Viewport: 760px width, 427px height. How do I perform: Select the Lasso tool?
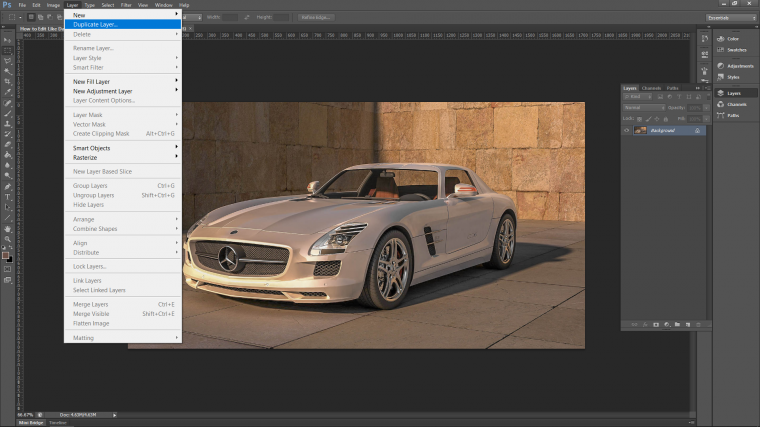point(7,61)
